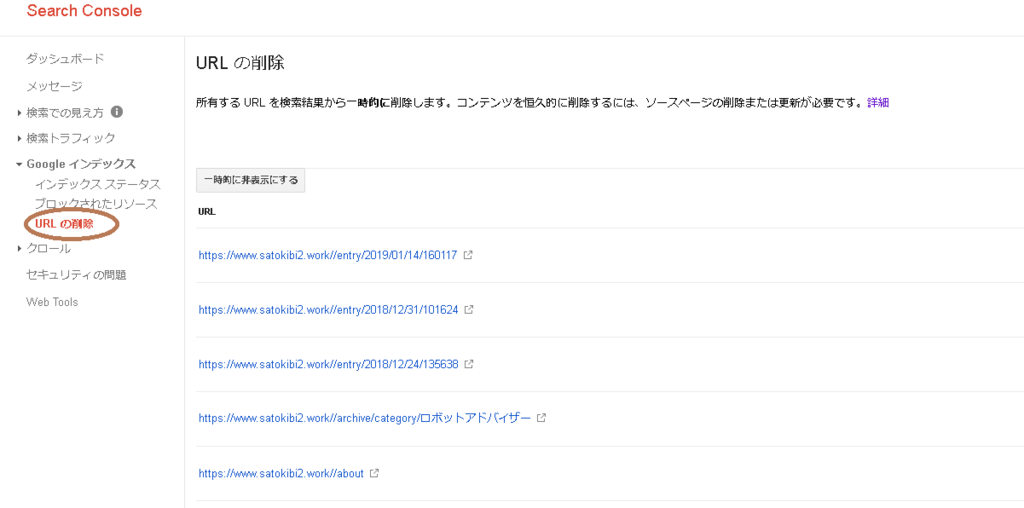Click external-link icon for 2018/12/24/135638 URL

coord(469,363)
